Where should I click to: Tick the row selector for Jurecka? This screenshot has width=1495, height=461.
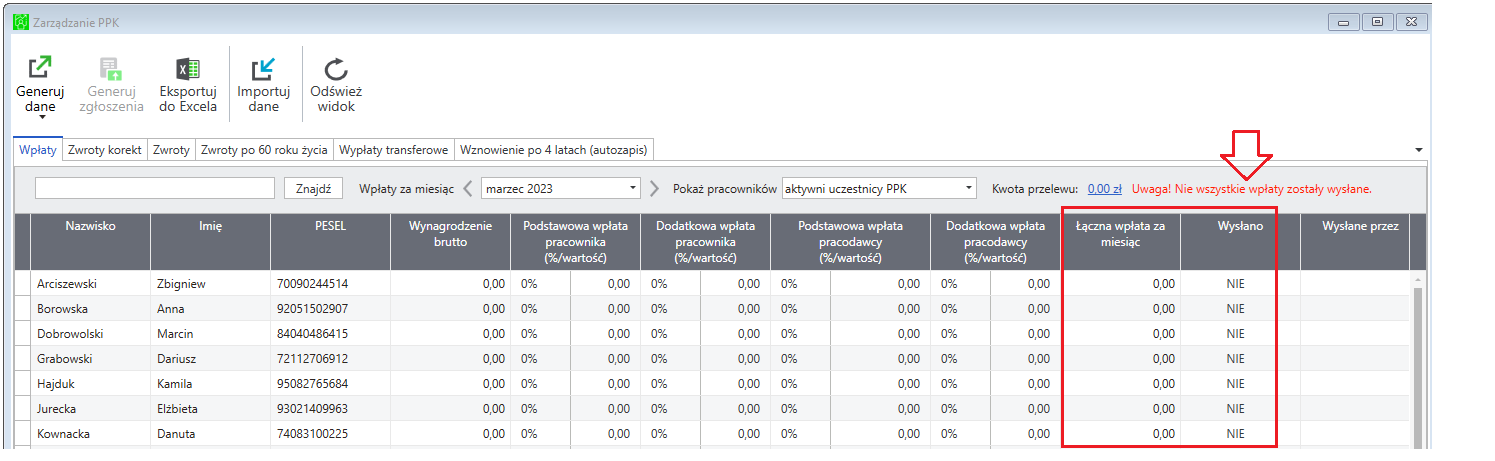22,409
